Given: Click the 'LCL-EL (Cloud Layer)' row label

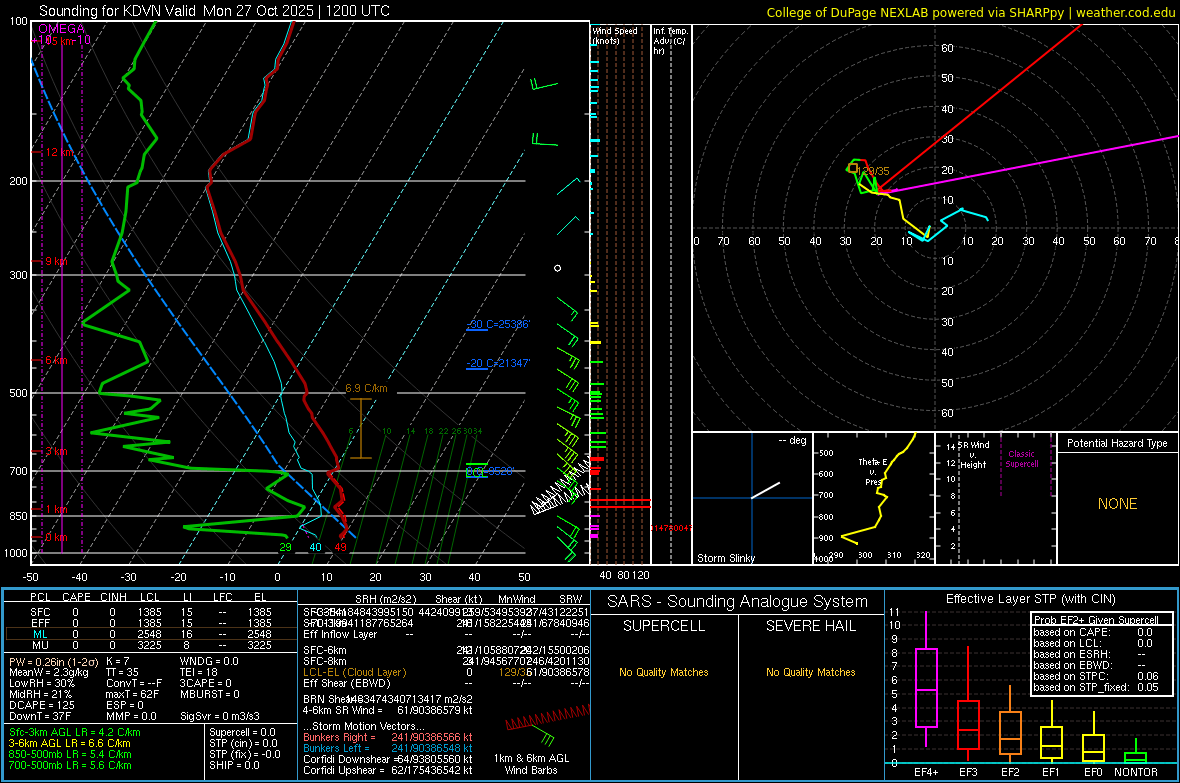Looking at the screenshot, I should pyautogui.click(x=354, y=672).
